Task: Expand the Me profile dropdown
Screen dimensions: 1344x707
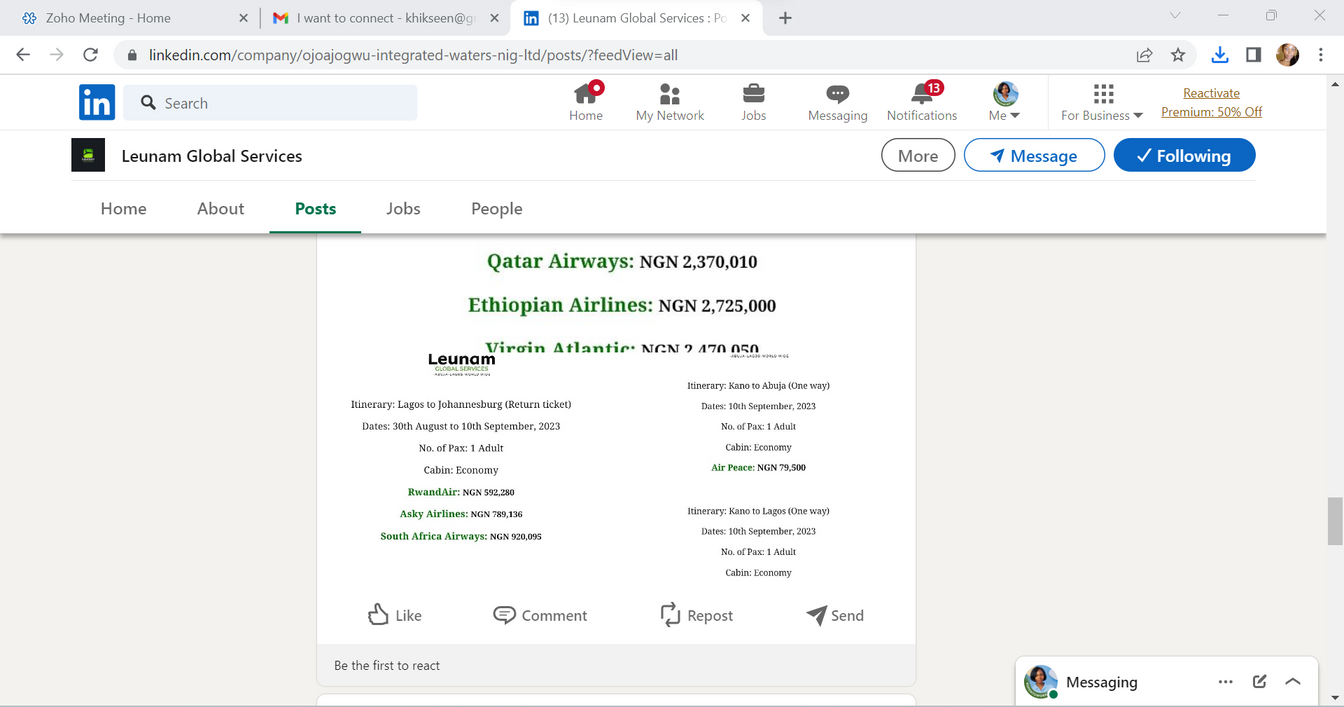Action: tap(1005, 102)
